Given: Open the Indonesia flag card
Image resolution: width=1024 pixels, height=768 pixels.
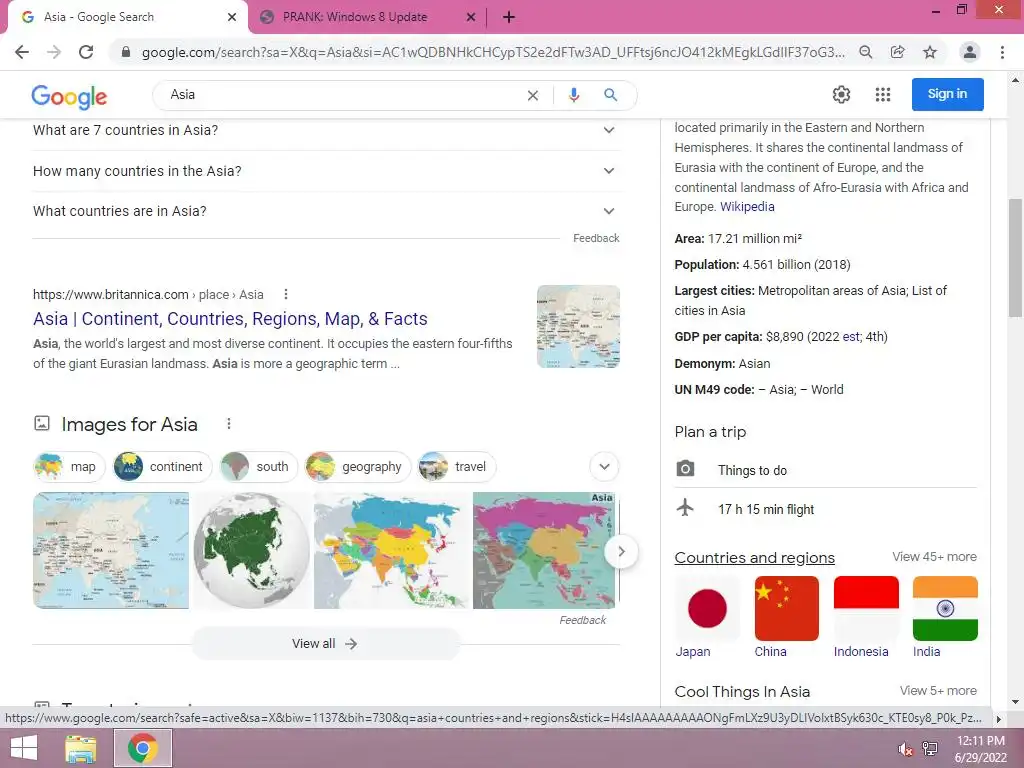Looking at the screenshot, I should [x=866, y=617].
